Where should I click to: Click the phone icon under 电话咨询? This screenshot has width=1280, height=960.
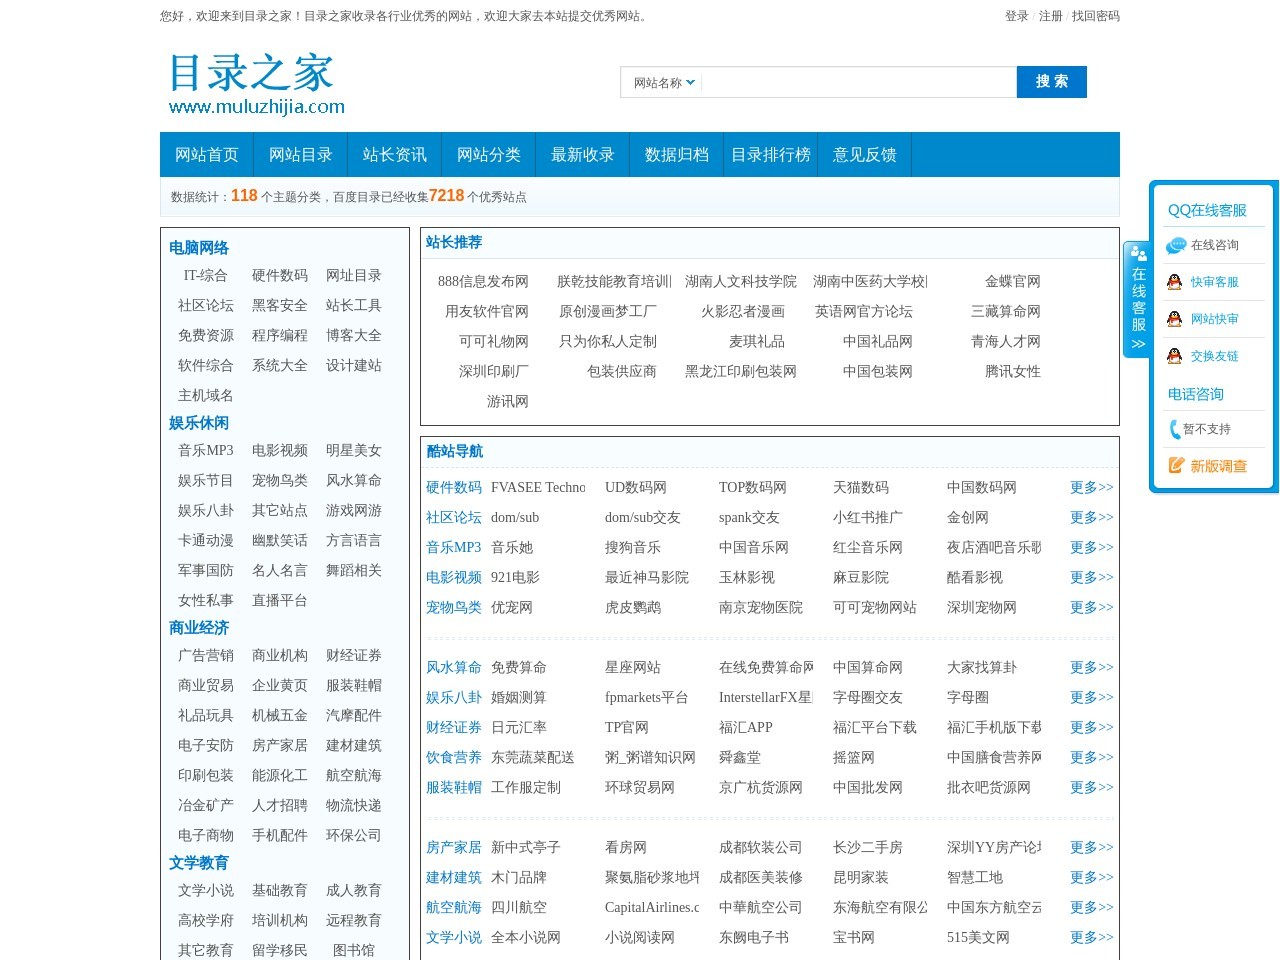click(1173, 429)
